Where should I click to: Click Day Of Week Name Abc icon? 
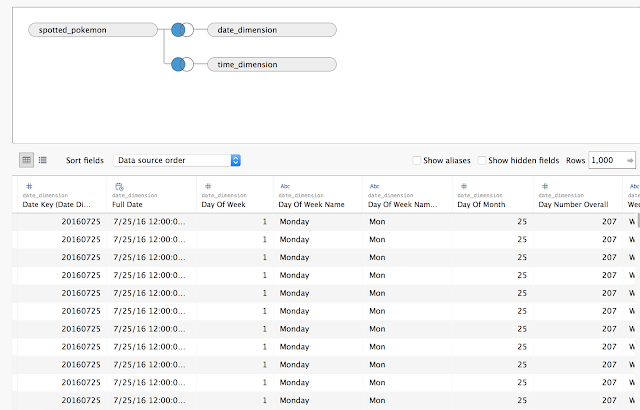[x=285, y=186]
